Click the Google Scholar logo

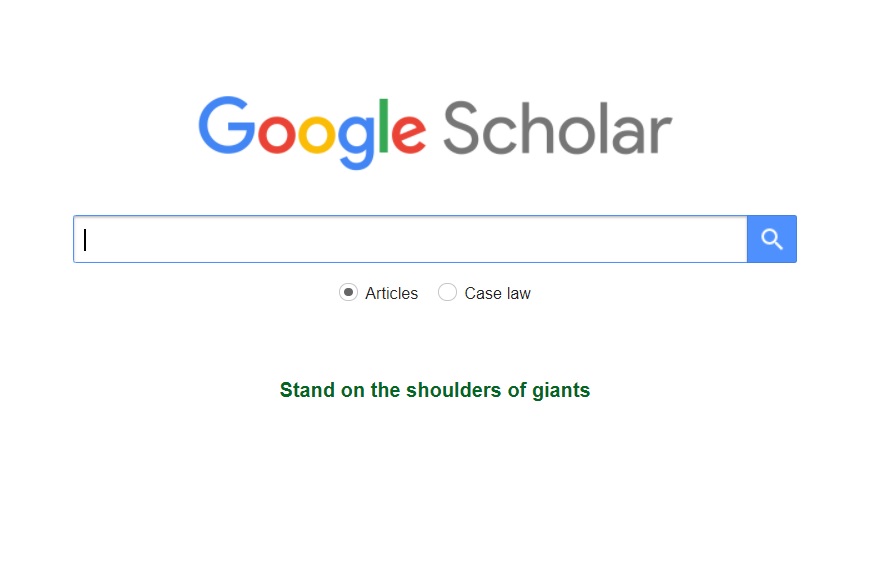click(435, 132)
